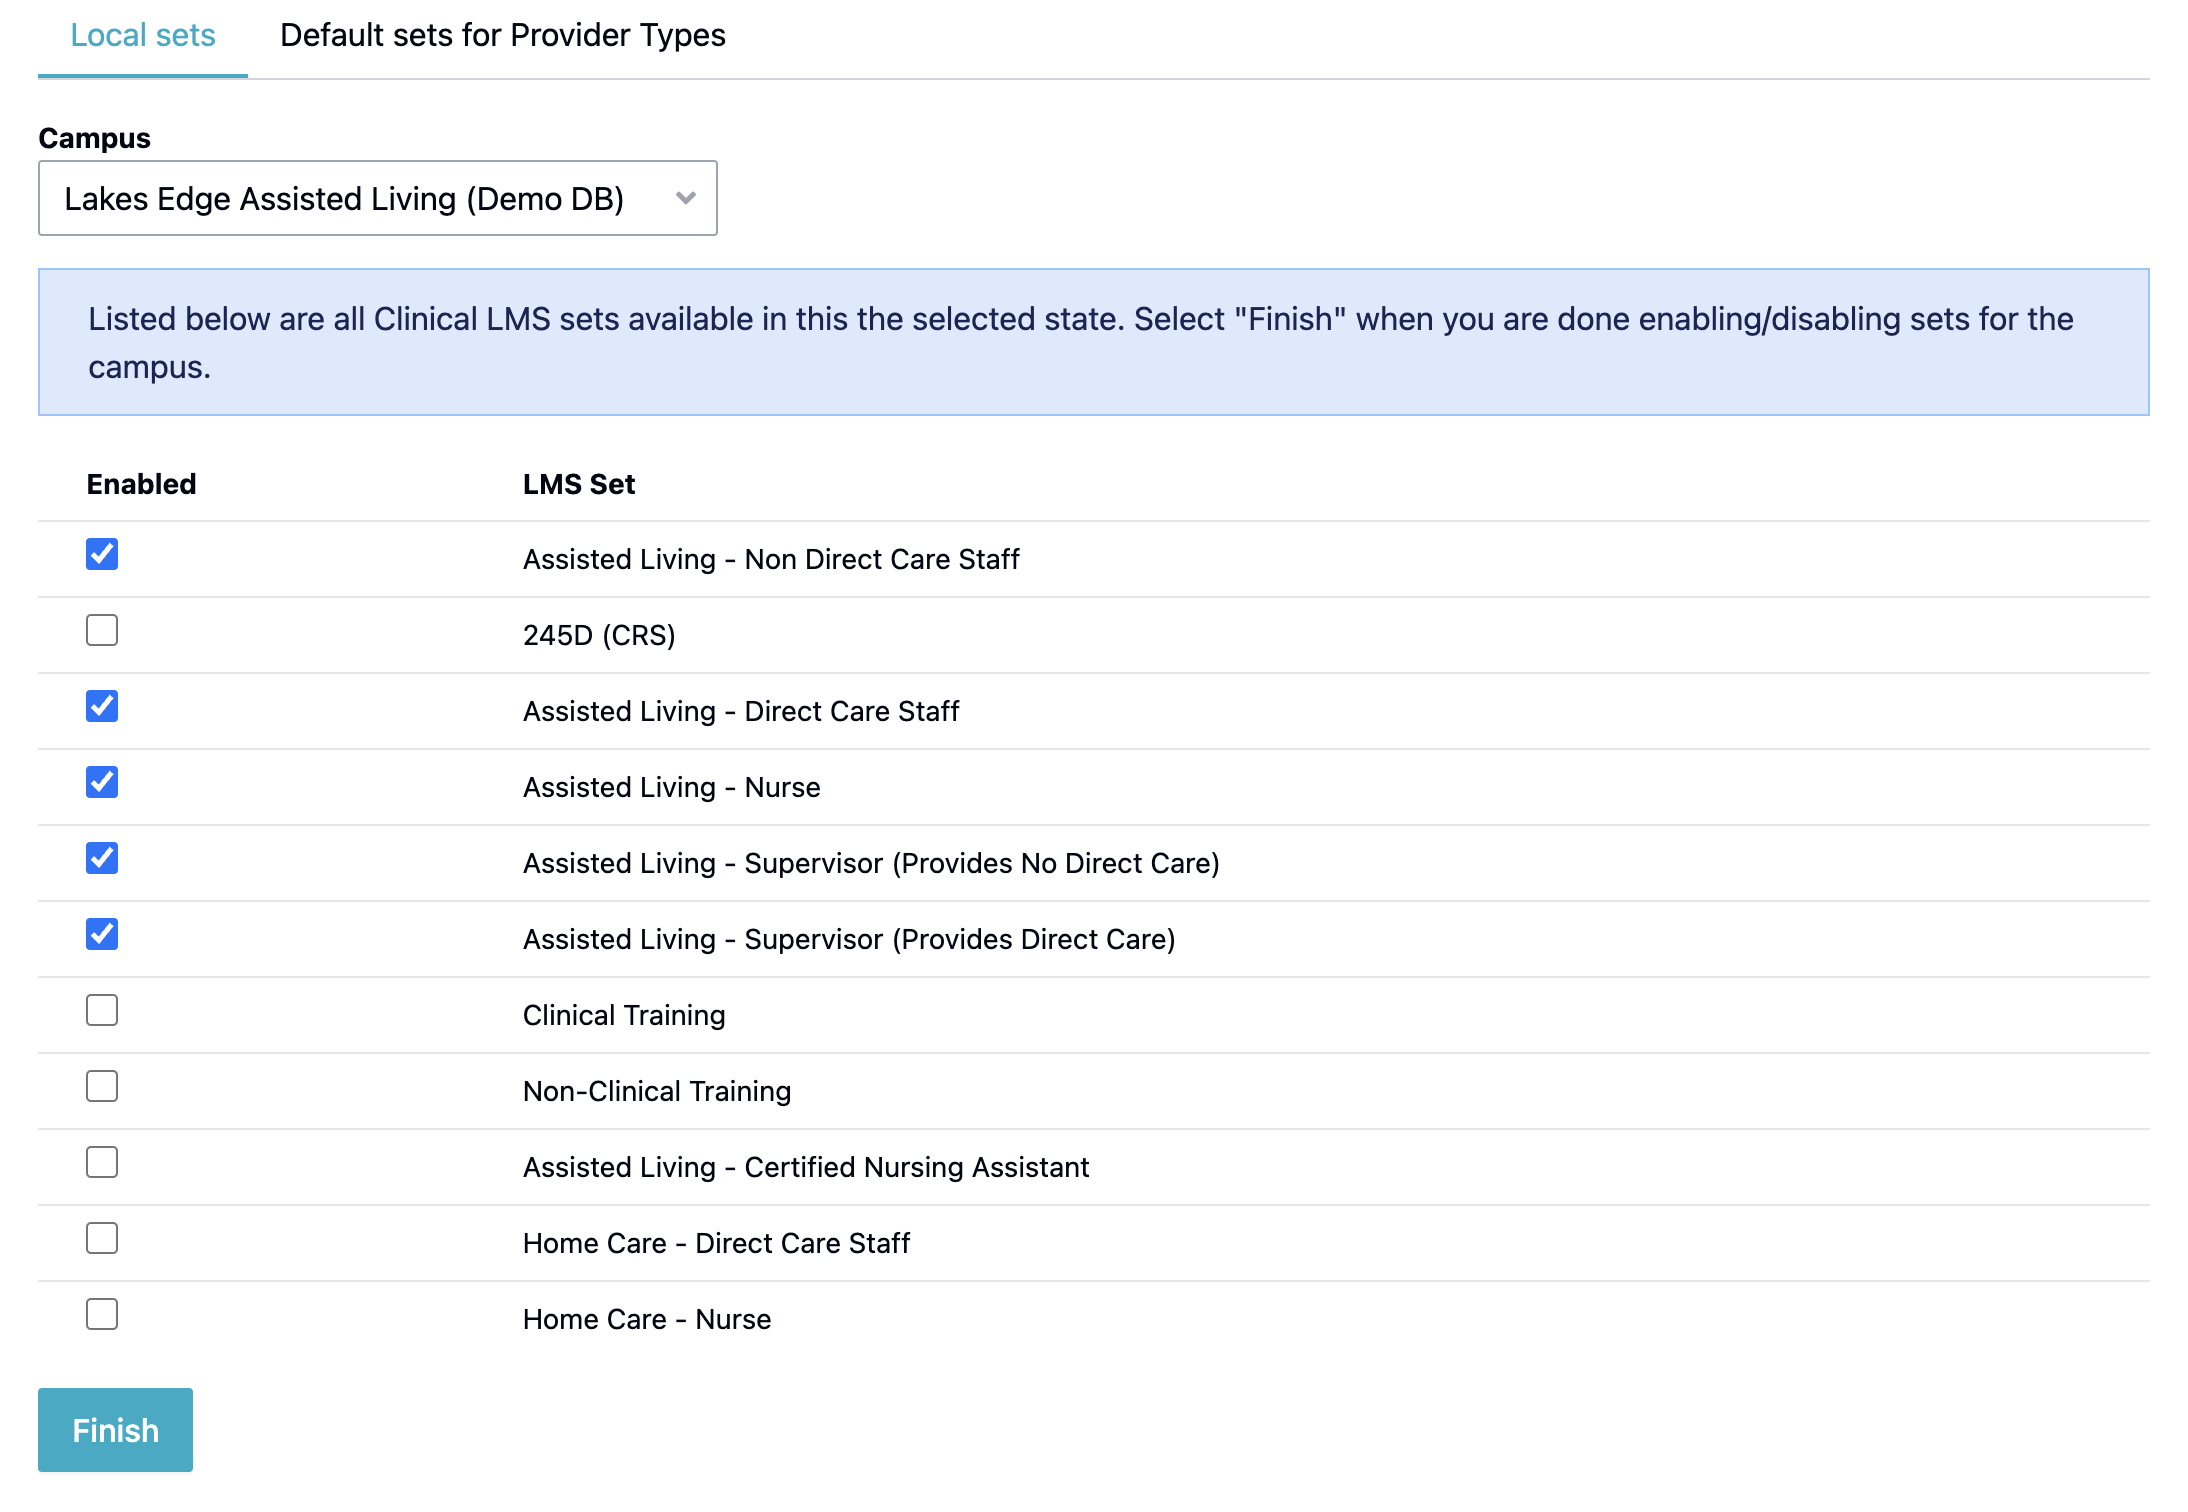Open Default sets for Provider Types tab
The width and height of the screenshot is (2188, 1512).
pos(502,36)
